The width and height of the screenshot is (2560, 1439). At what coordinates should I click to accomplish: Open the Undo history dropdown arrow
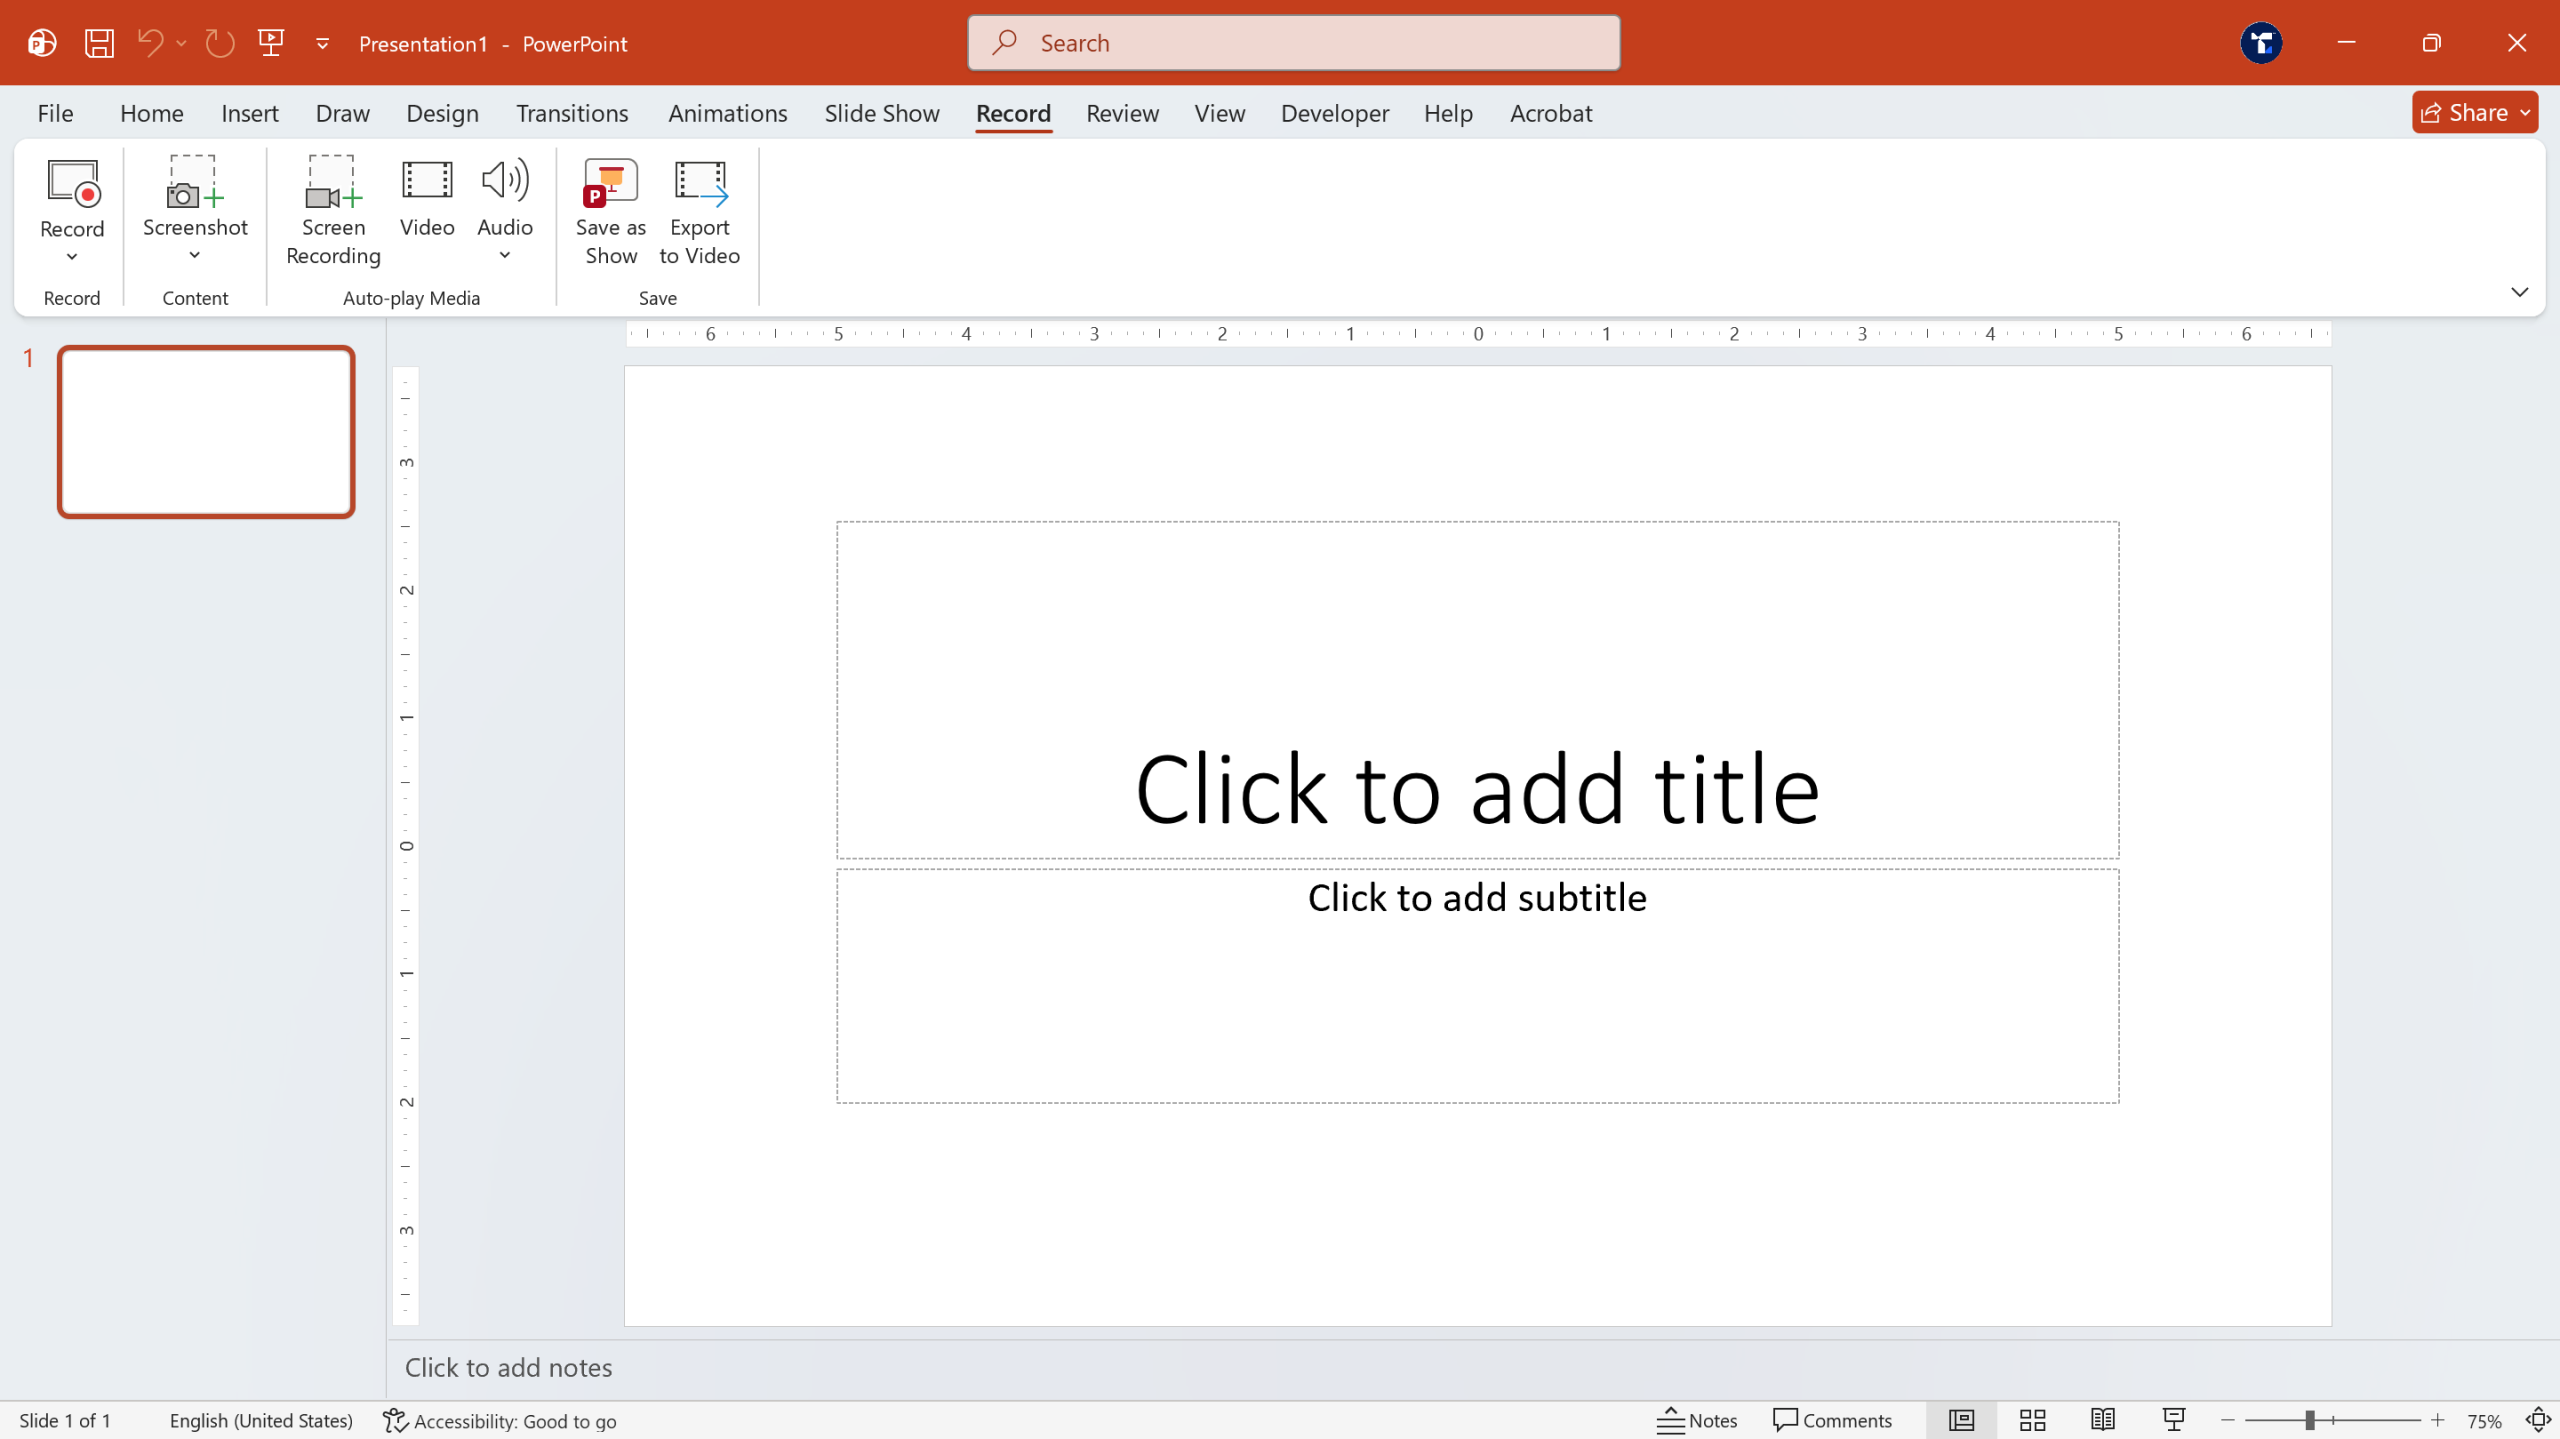181,43
